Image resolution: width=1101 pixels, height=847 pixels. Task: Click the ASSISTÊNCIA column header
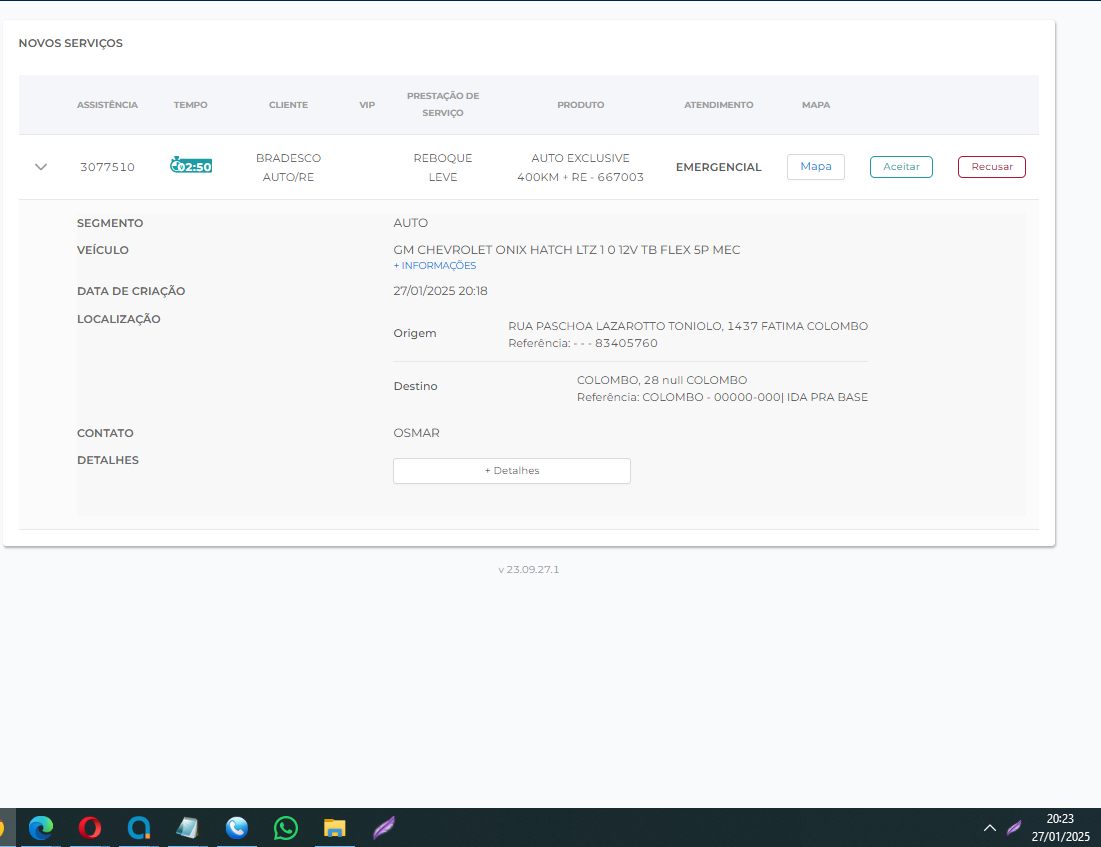click(x=107, y=105)
